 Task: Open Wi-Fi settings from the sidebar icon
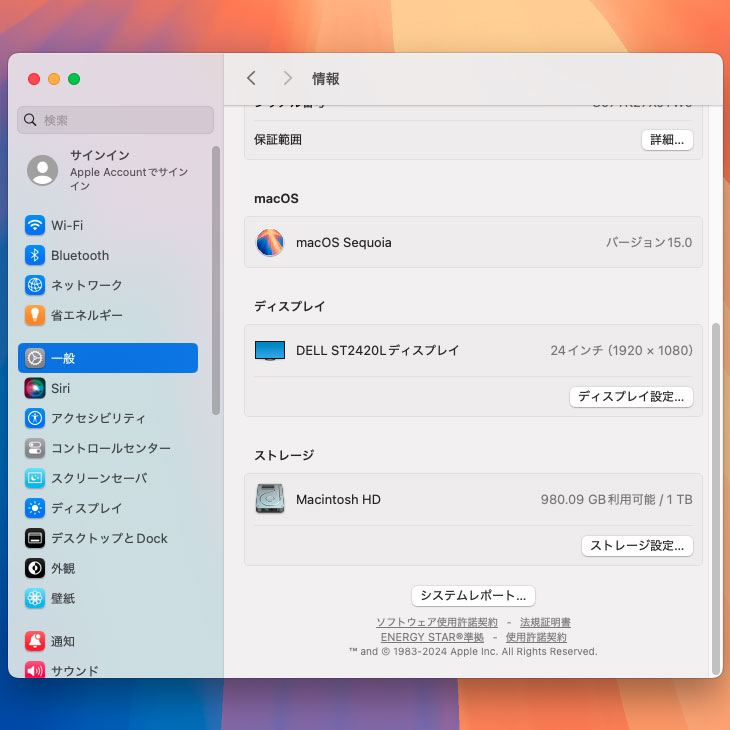coord(35,225)
